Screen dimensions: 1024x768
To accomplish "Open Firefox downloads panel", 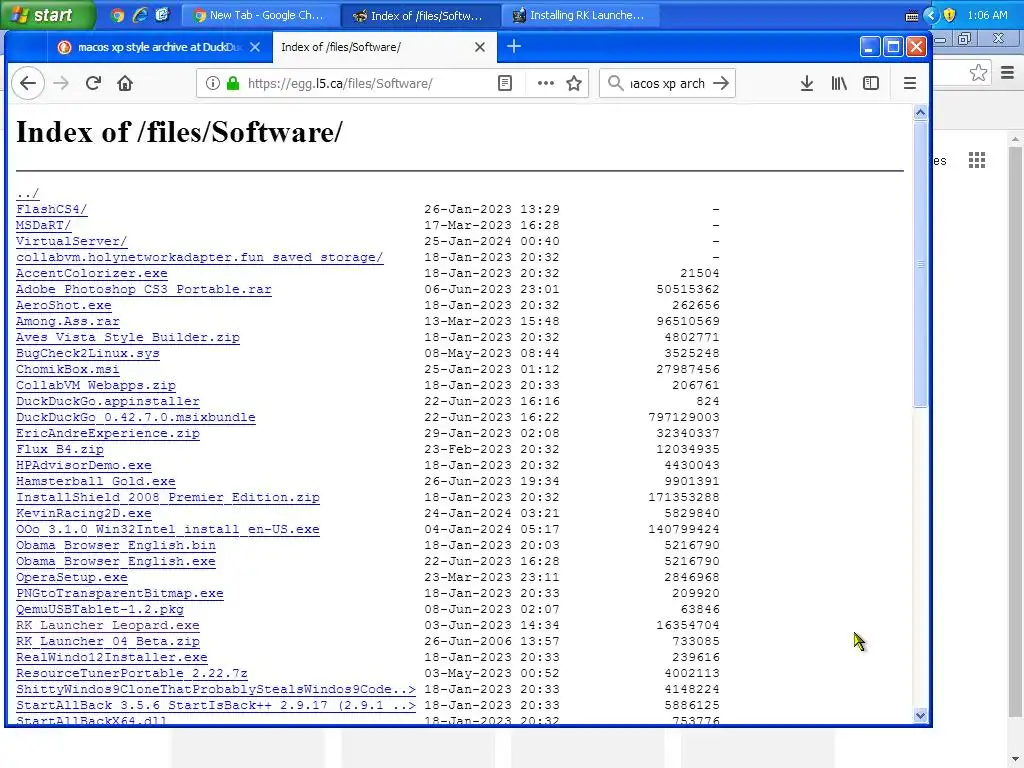I will [807, 83].
